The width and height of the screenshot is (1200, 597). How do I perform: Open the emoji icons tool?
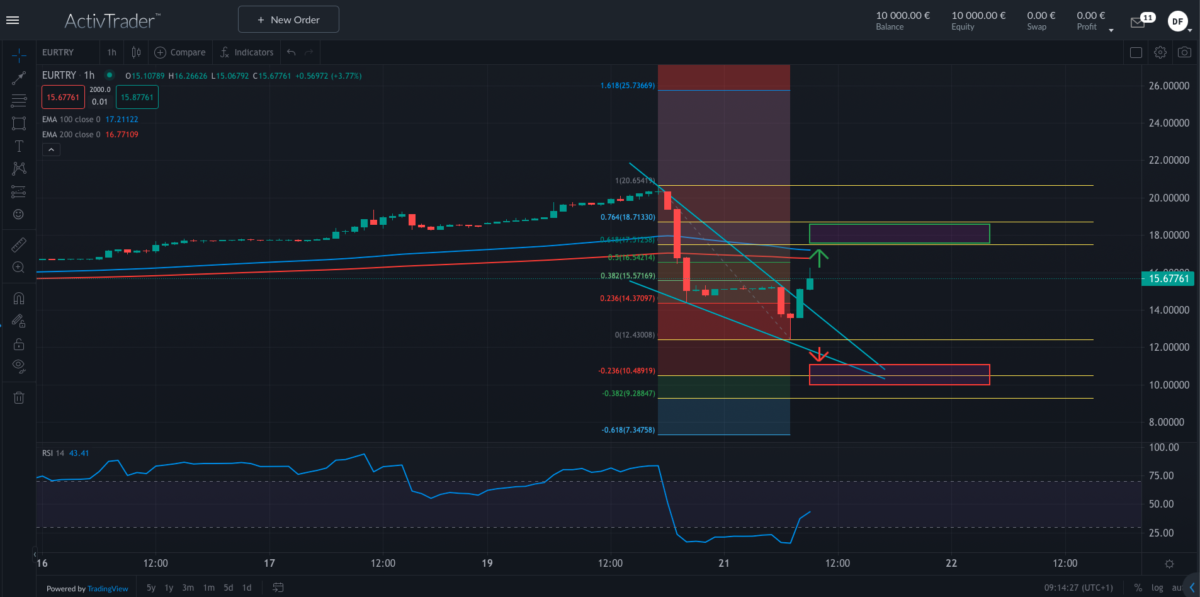point(18,215)
